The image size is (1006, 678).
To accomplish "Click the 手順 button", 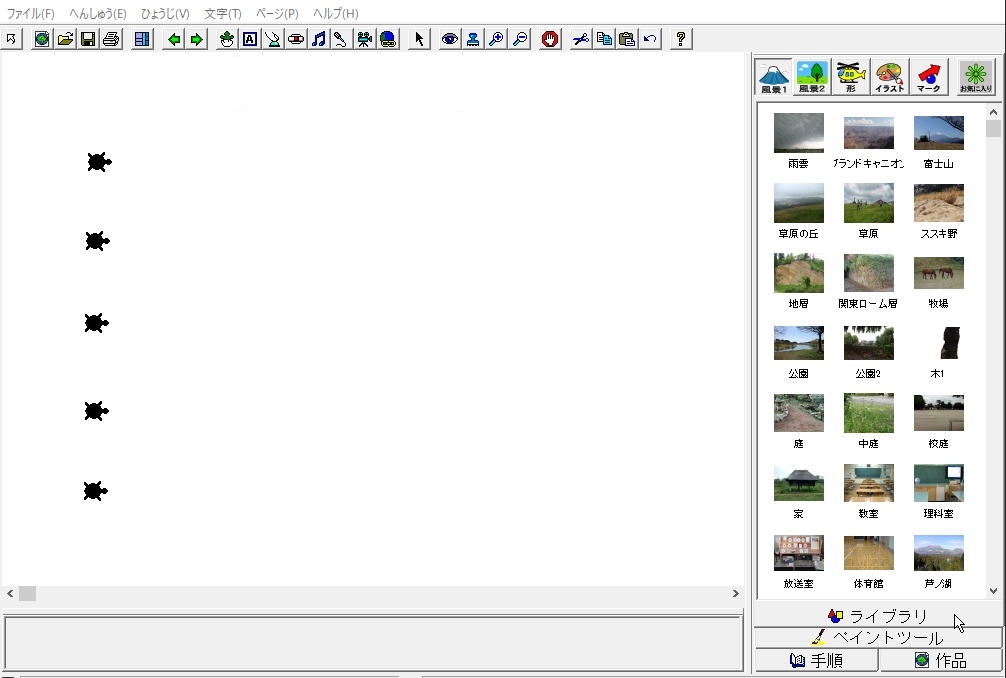I will (x=816, y=660).
